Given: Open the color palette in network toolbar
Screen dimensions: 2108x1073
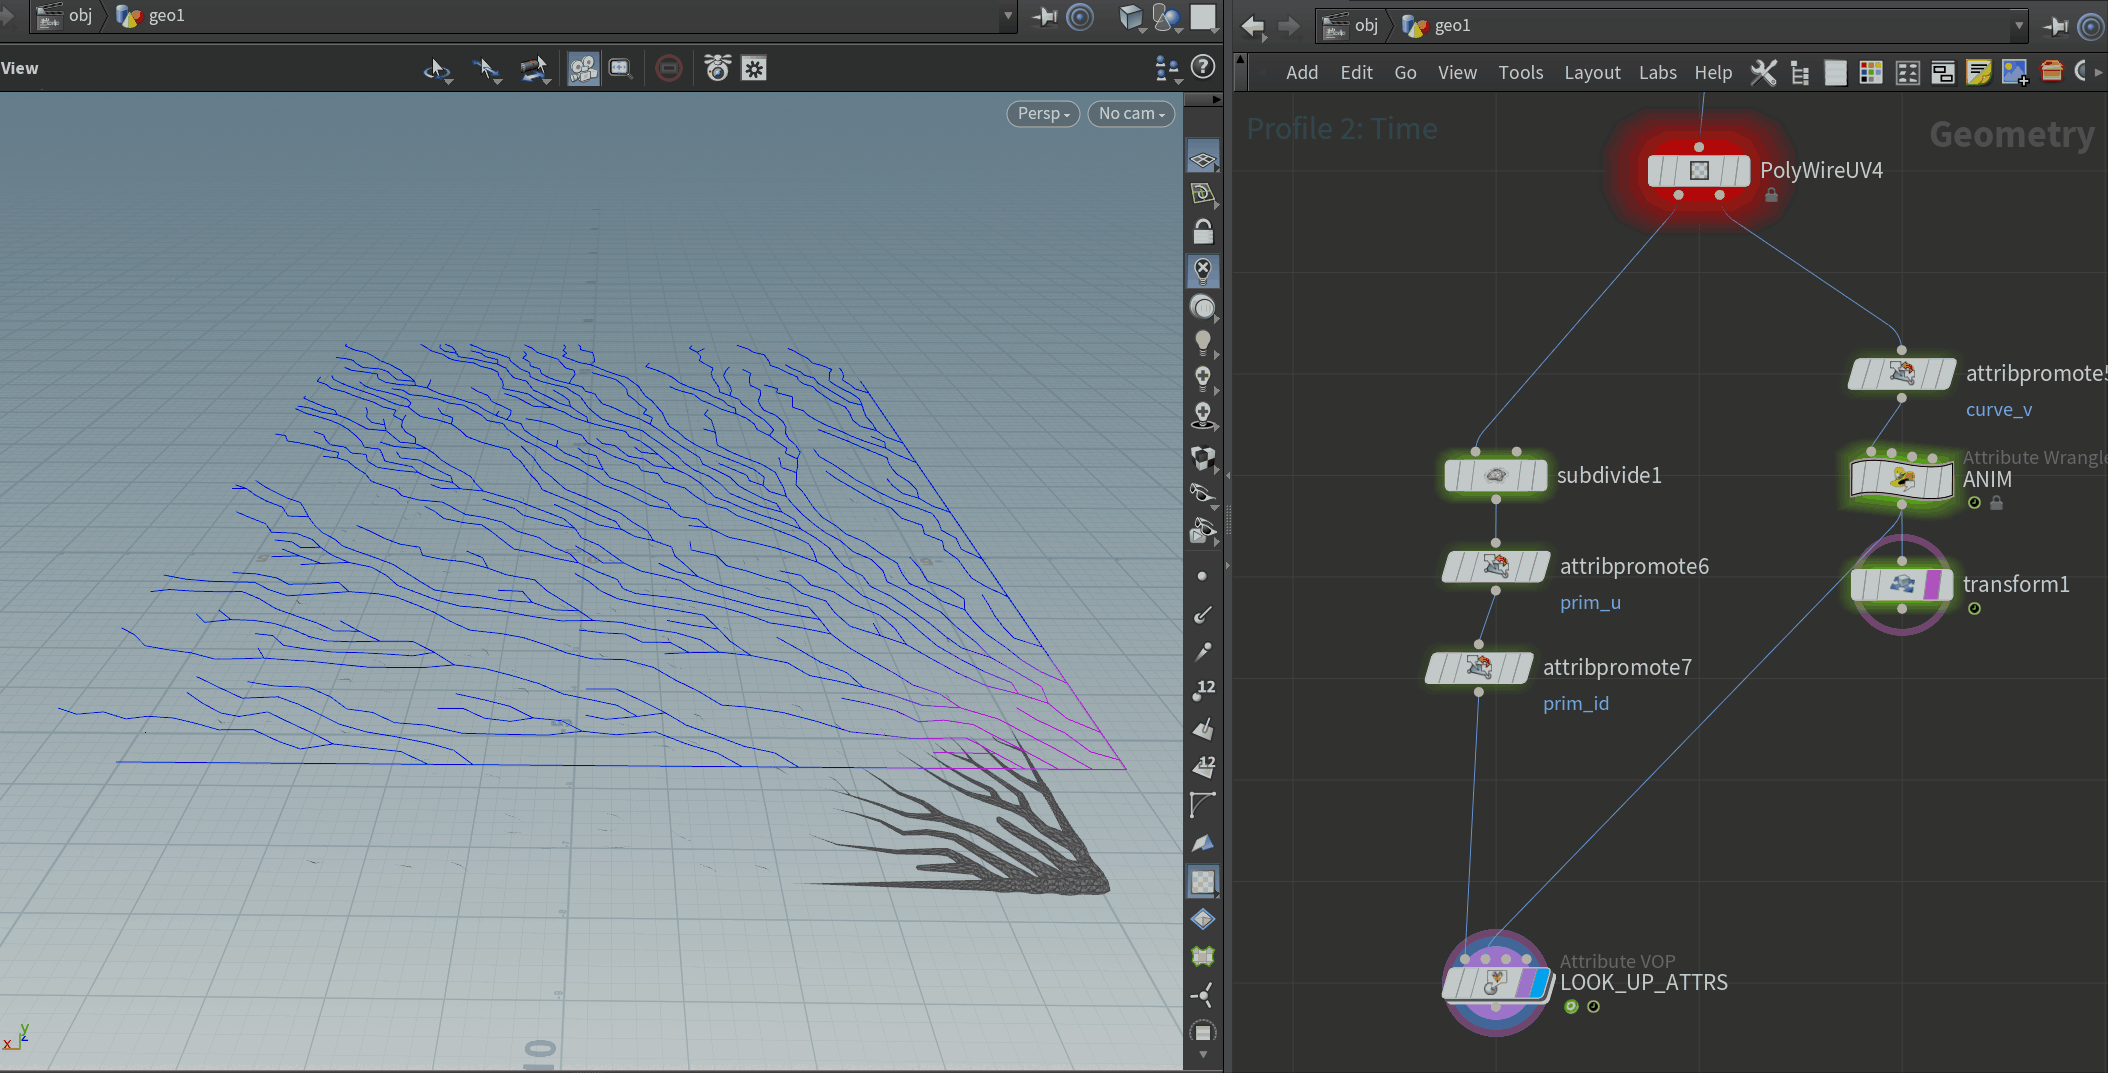Looking at the screenshot, I should point(1870,72).
